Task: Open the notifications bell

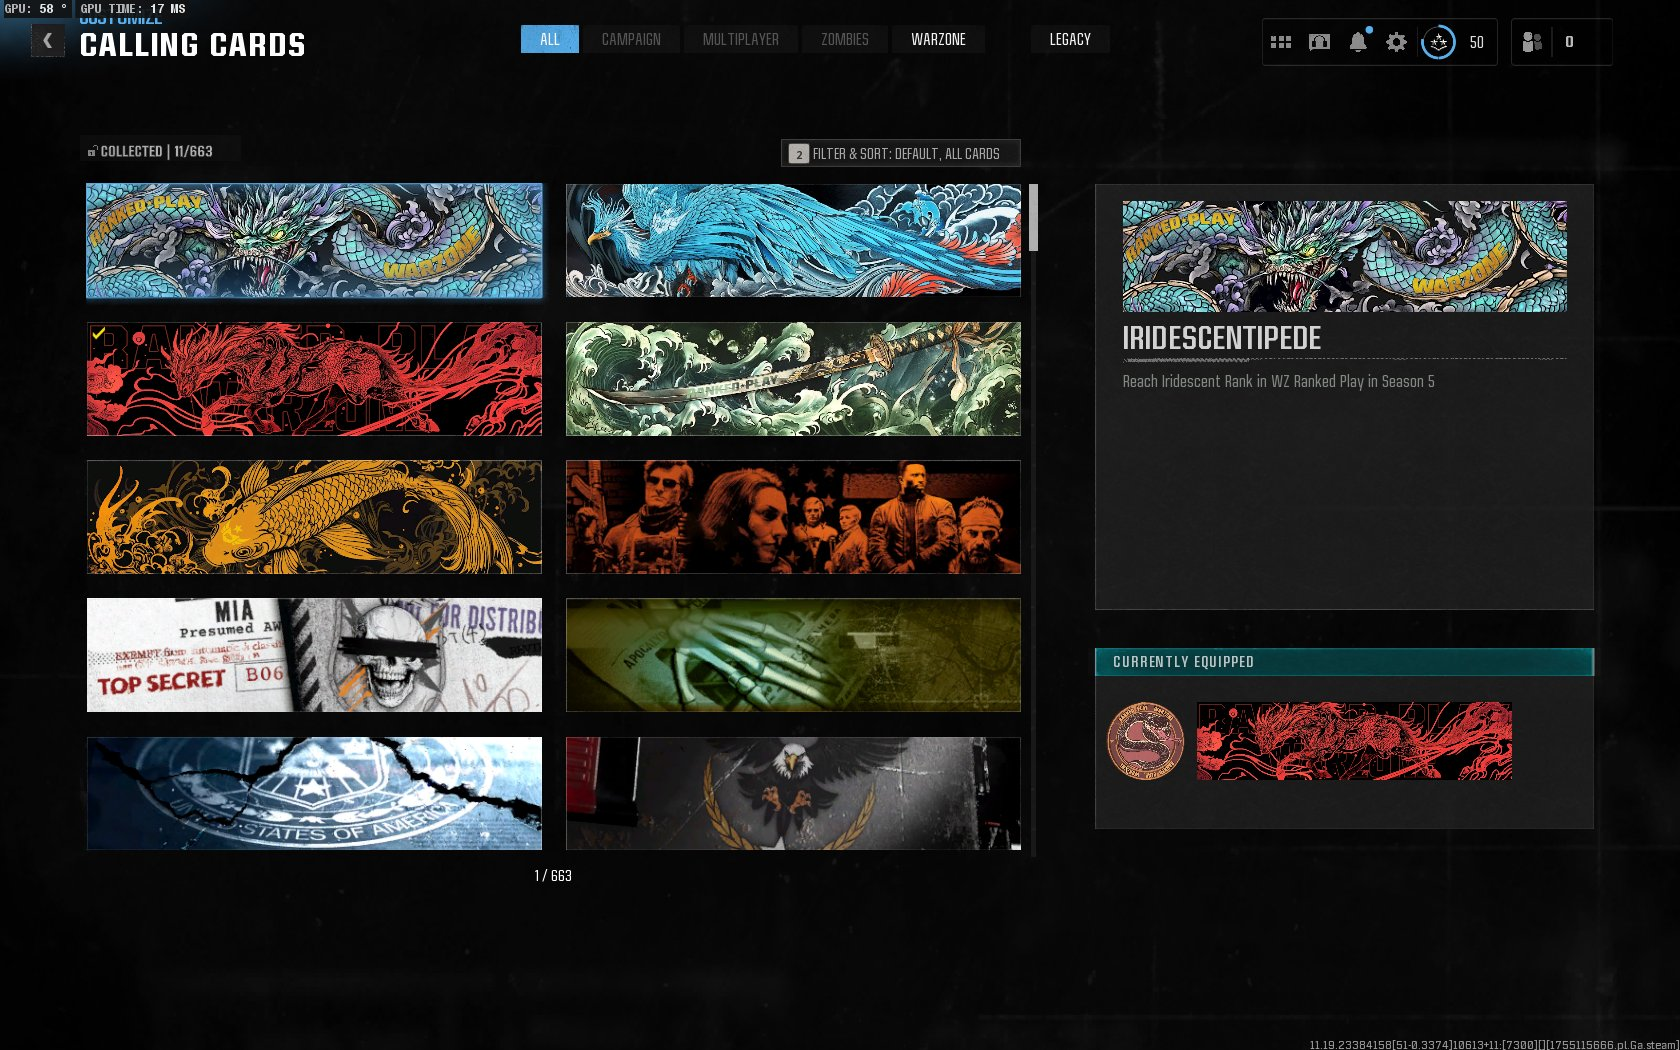Action: tap(1358, 42)
